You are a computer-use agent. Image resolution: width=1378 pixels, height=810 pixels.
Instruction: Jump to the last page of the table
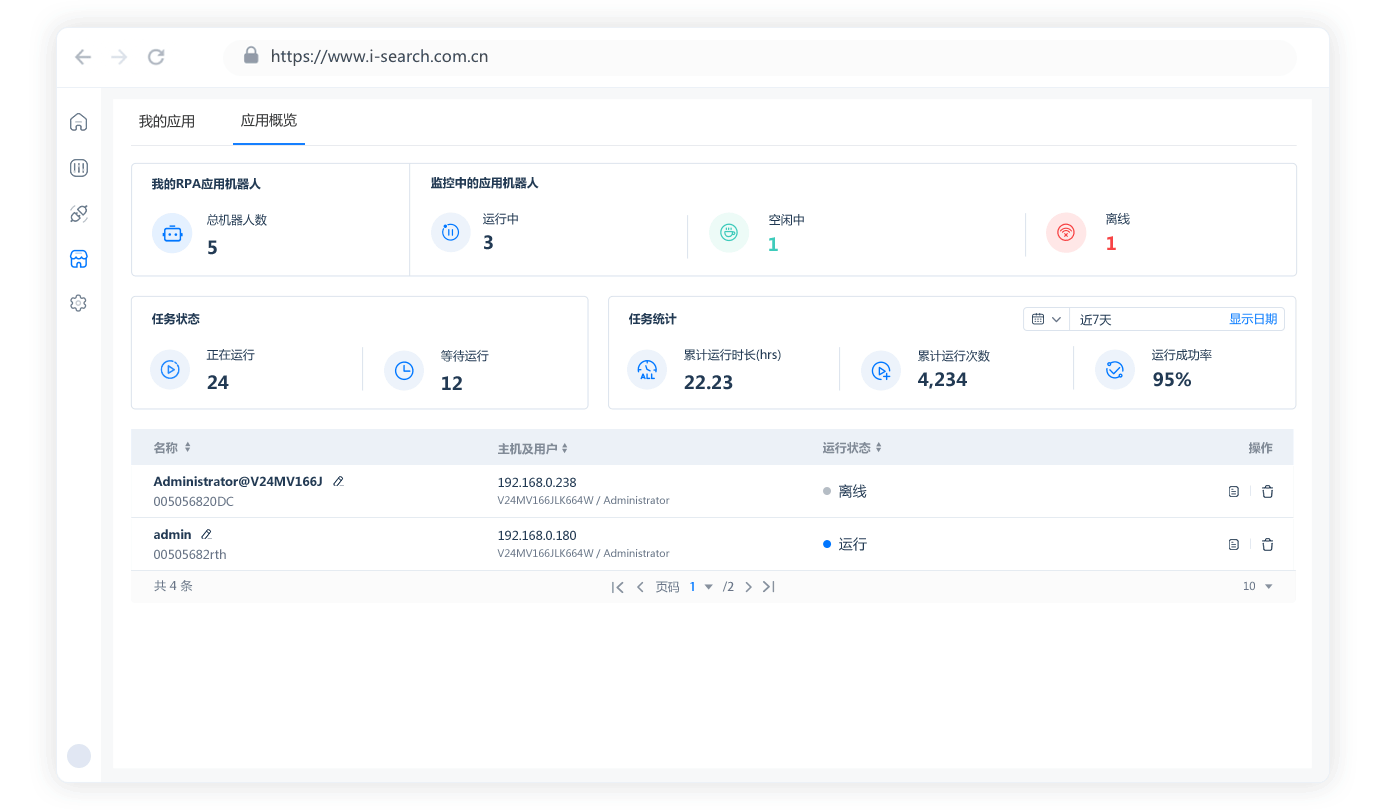(x=768, y=587)
